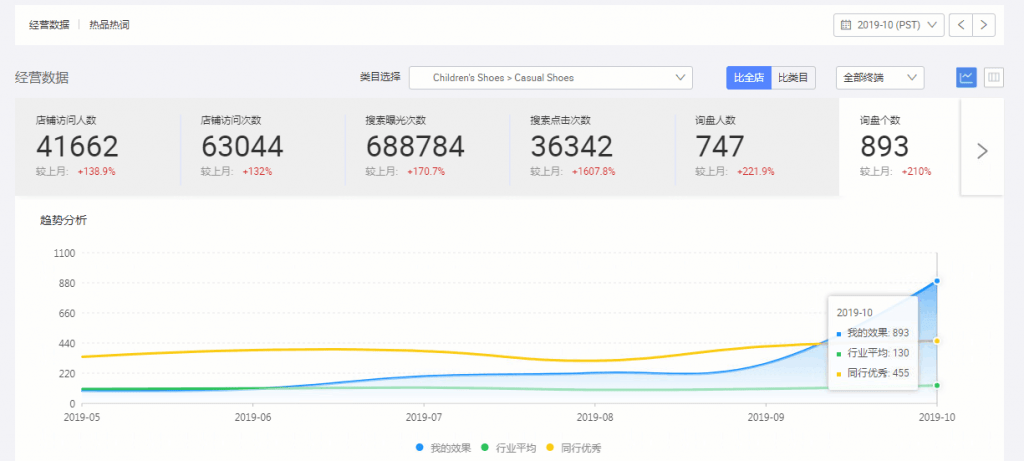Select the 询盘人数 metric card
This screenshot has width=1024, height=461.
point(756,147)
